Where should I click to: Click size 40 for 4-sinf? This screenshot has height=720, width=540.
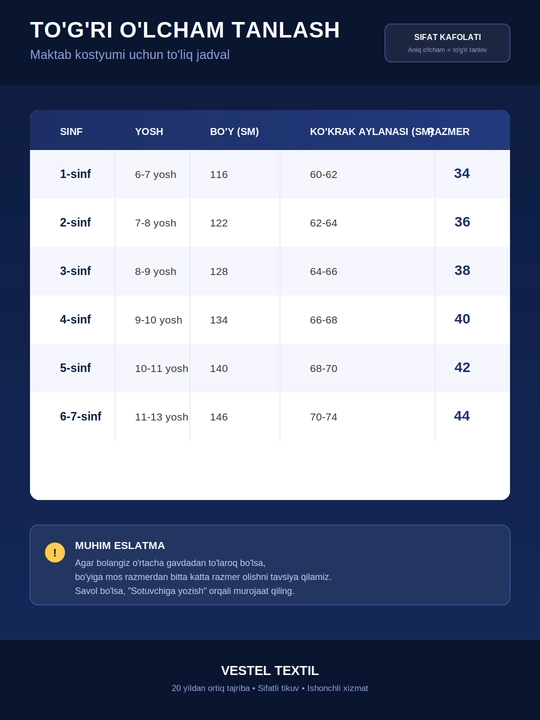pos(462,319)
